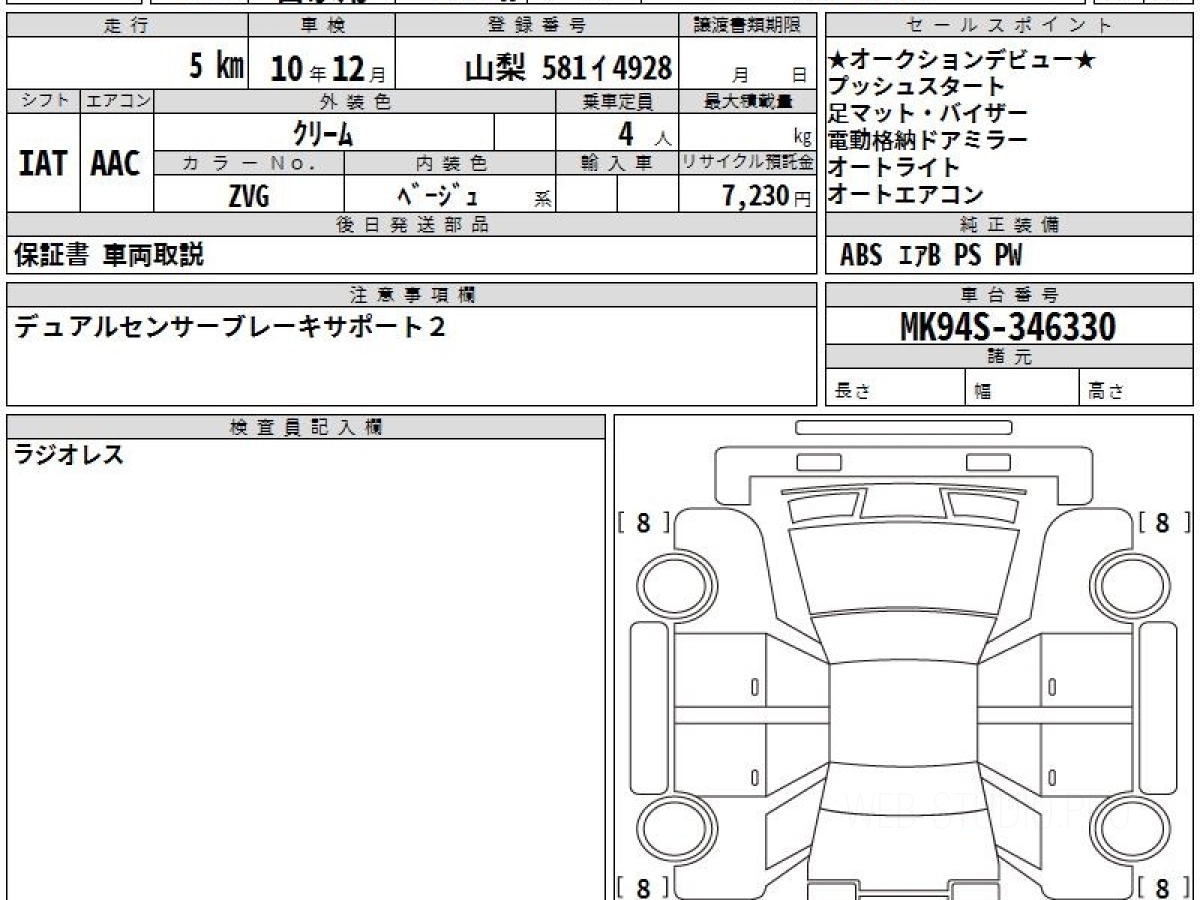Select the color number ZVG
1200x900 pixels.
tap(248, 197)
